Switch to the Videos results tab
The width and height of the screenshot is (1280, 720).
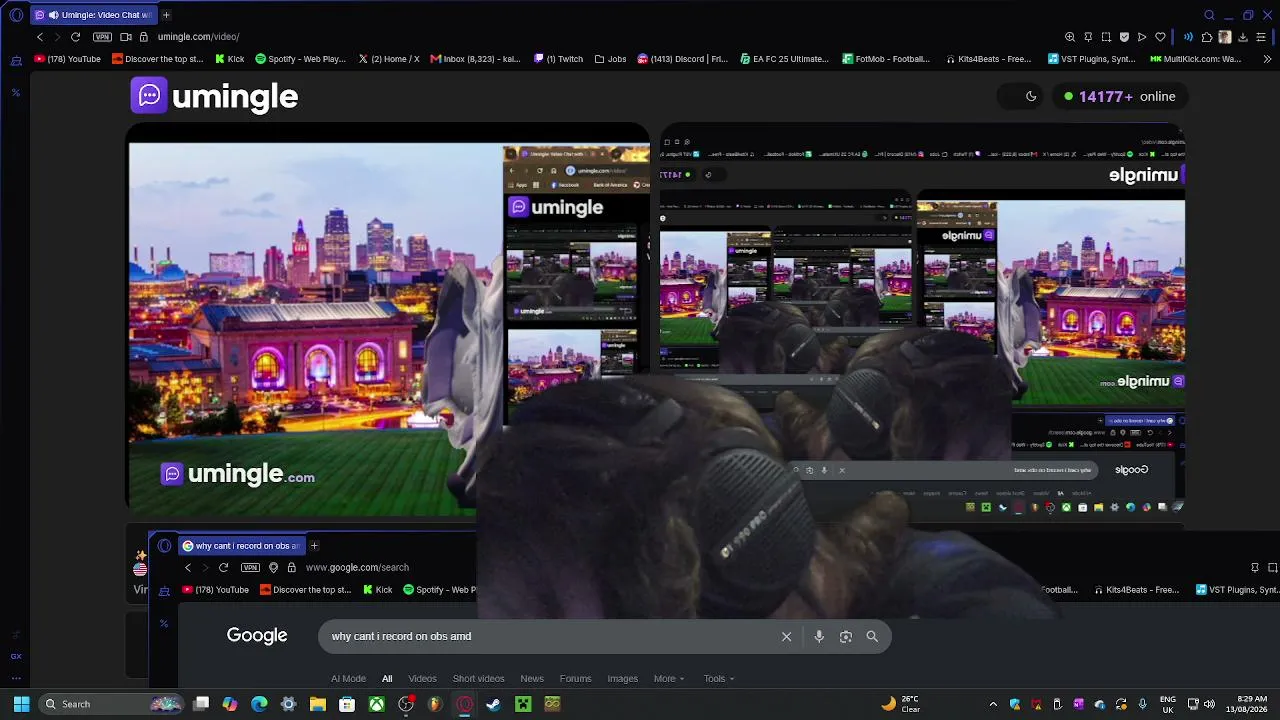(x=422, y=679)
